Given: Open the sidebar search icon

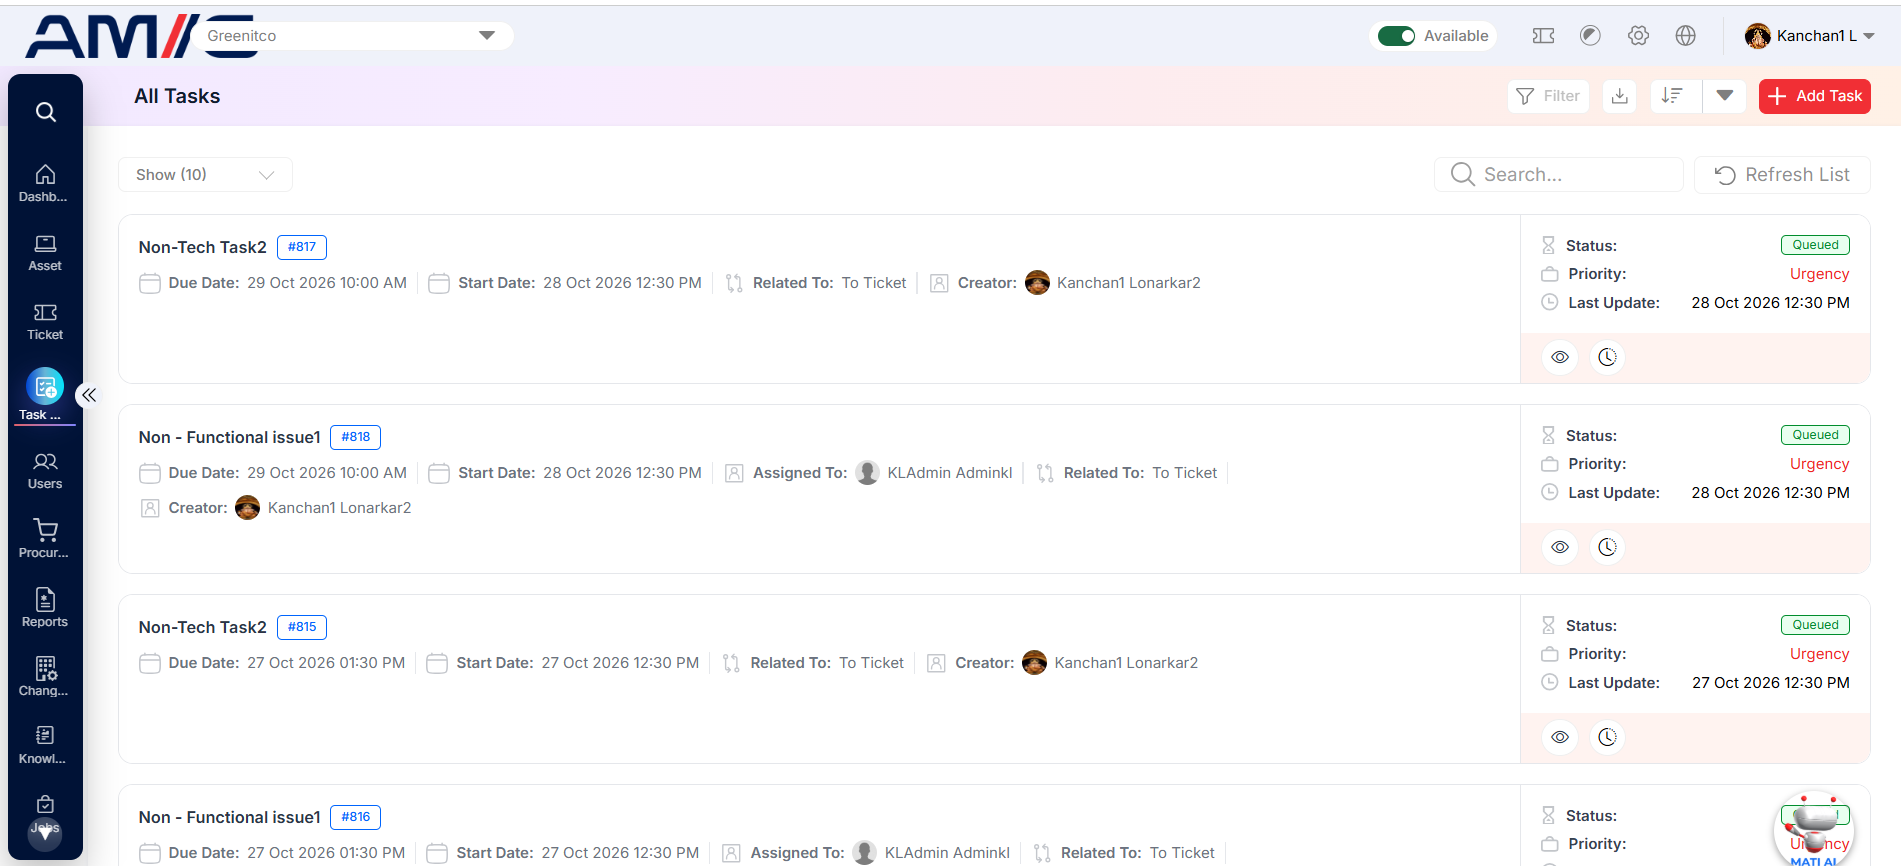Looking at the screenshot, I should [x=46, y=112].
